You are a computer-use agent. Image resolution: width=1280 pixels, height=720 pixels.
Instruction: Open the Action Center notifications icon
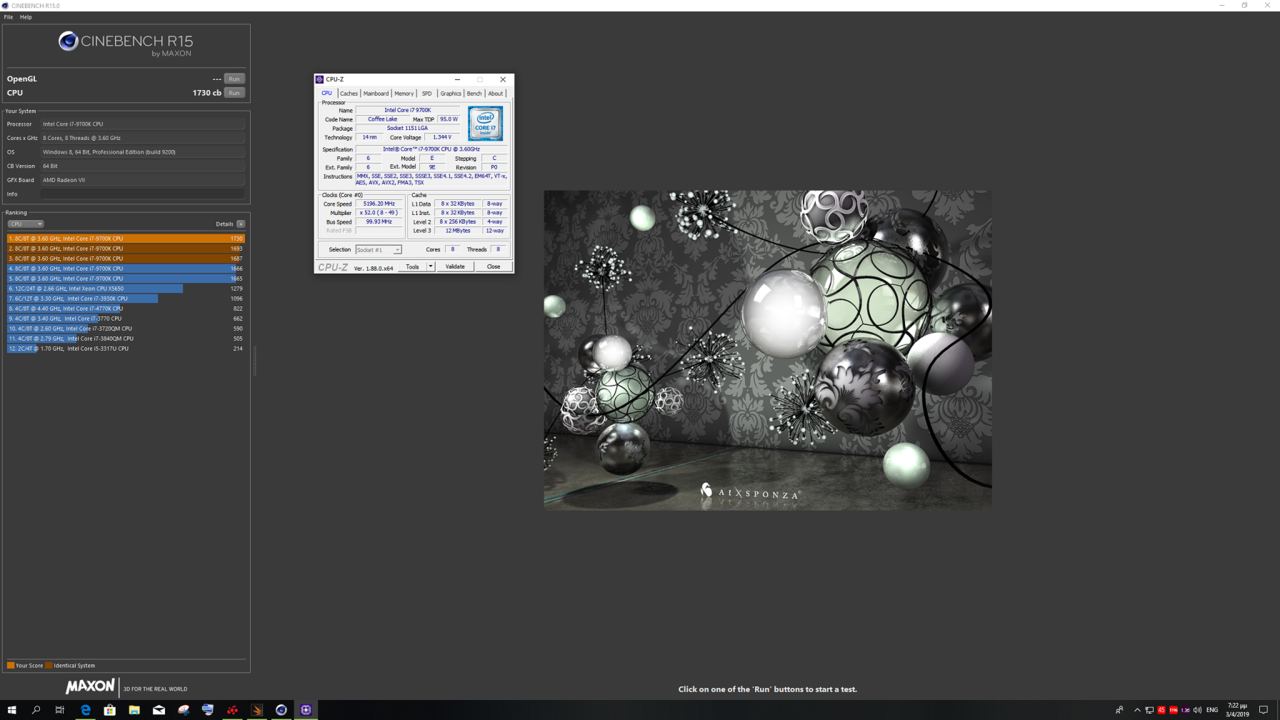tap(1264, 710)
